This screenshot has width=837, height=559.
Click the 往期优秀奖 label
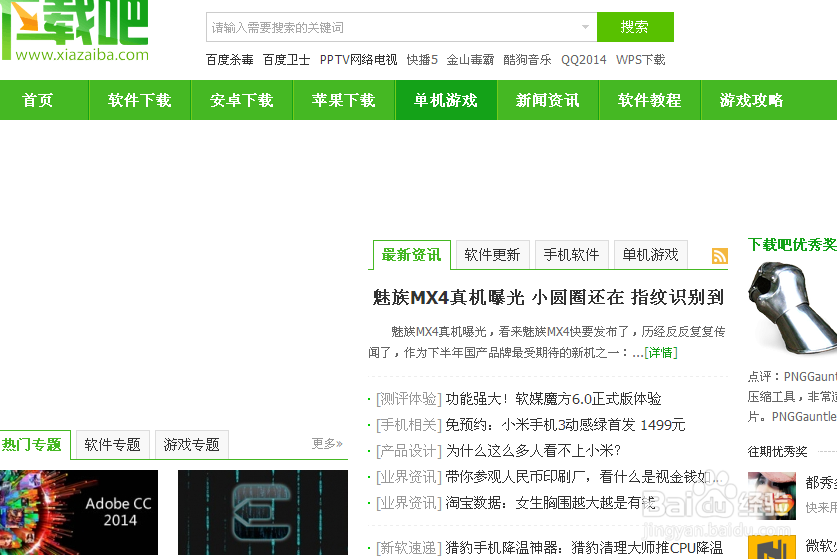click(x=777, y=452)
